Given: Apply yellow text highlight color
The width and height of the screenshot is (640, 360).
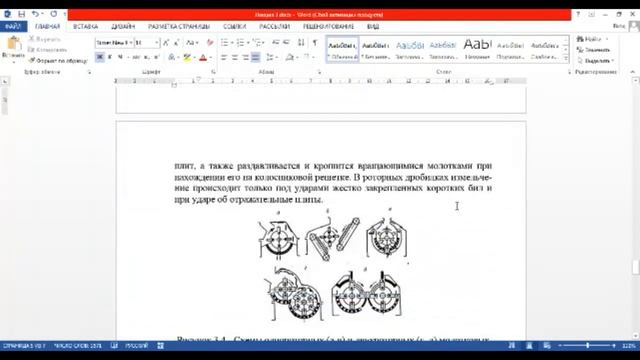Looking at the screenshot, I should coord(187,57).
